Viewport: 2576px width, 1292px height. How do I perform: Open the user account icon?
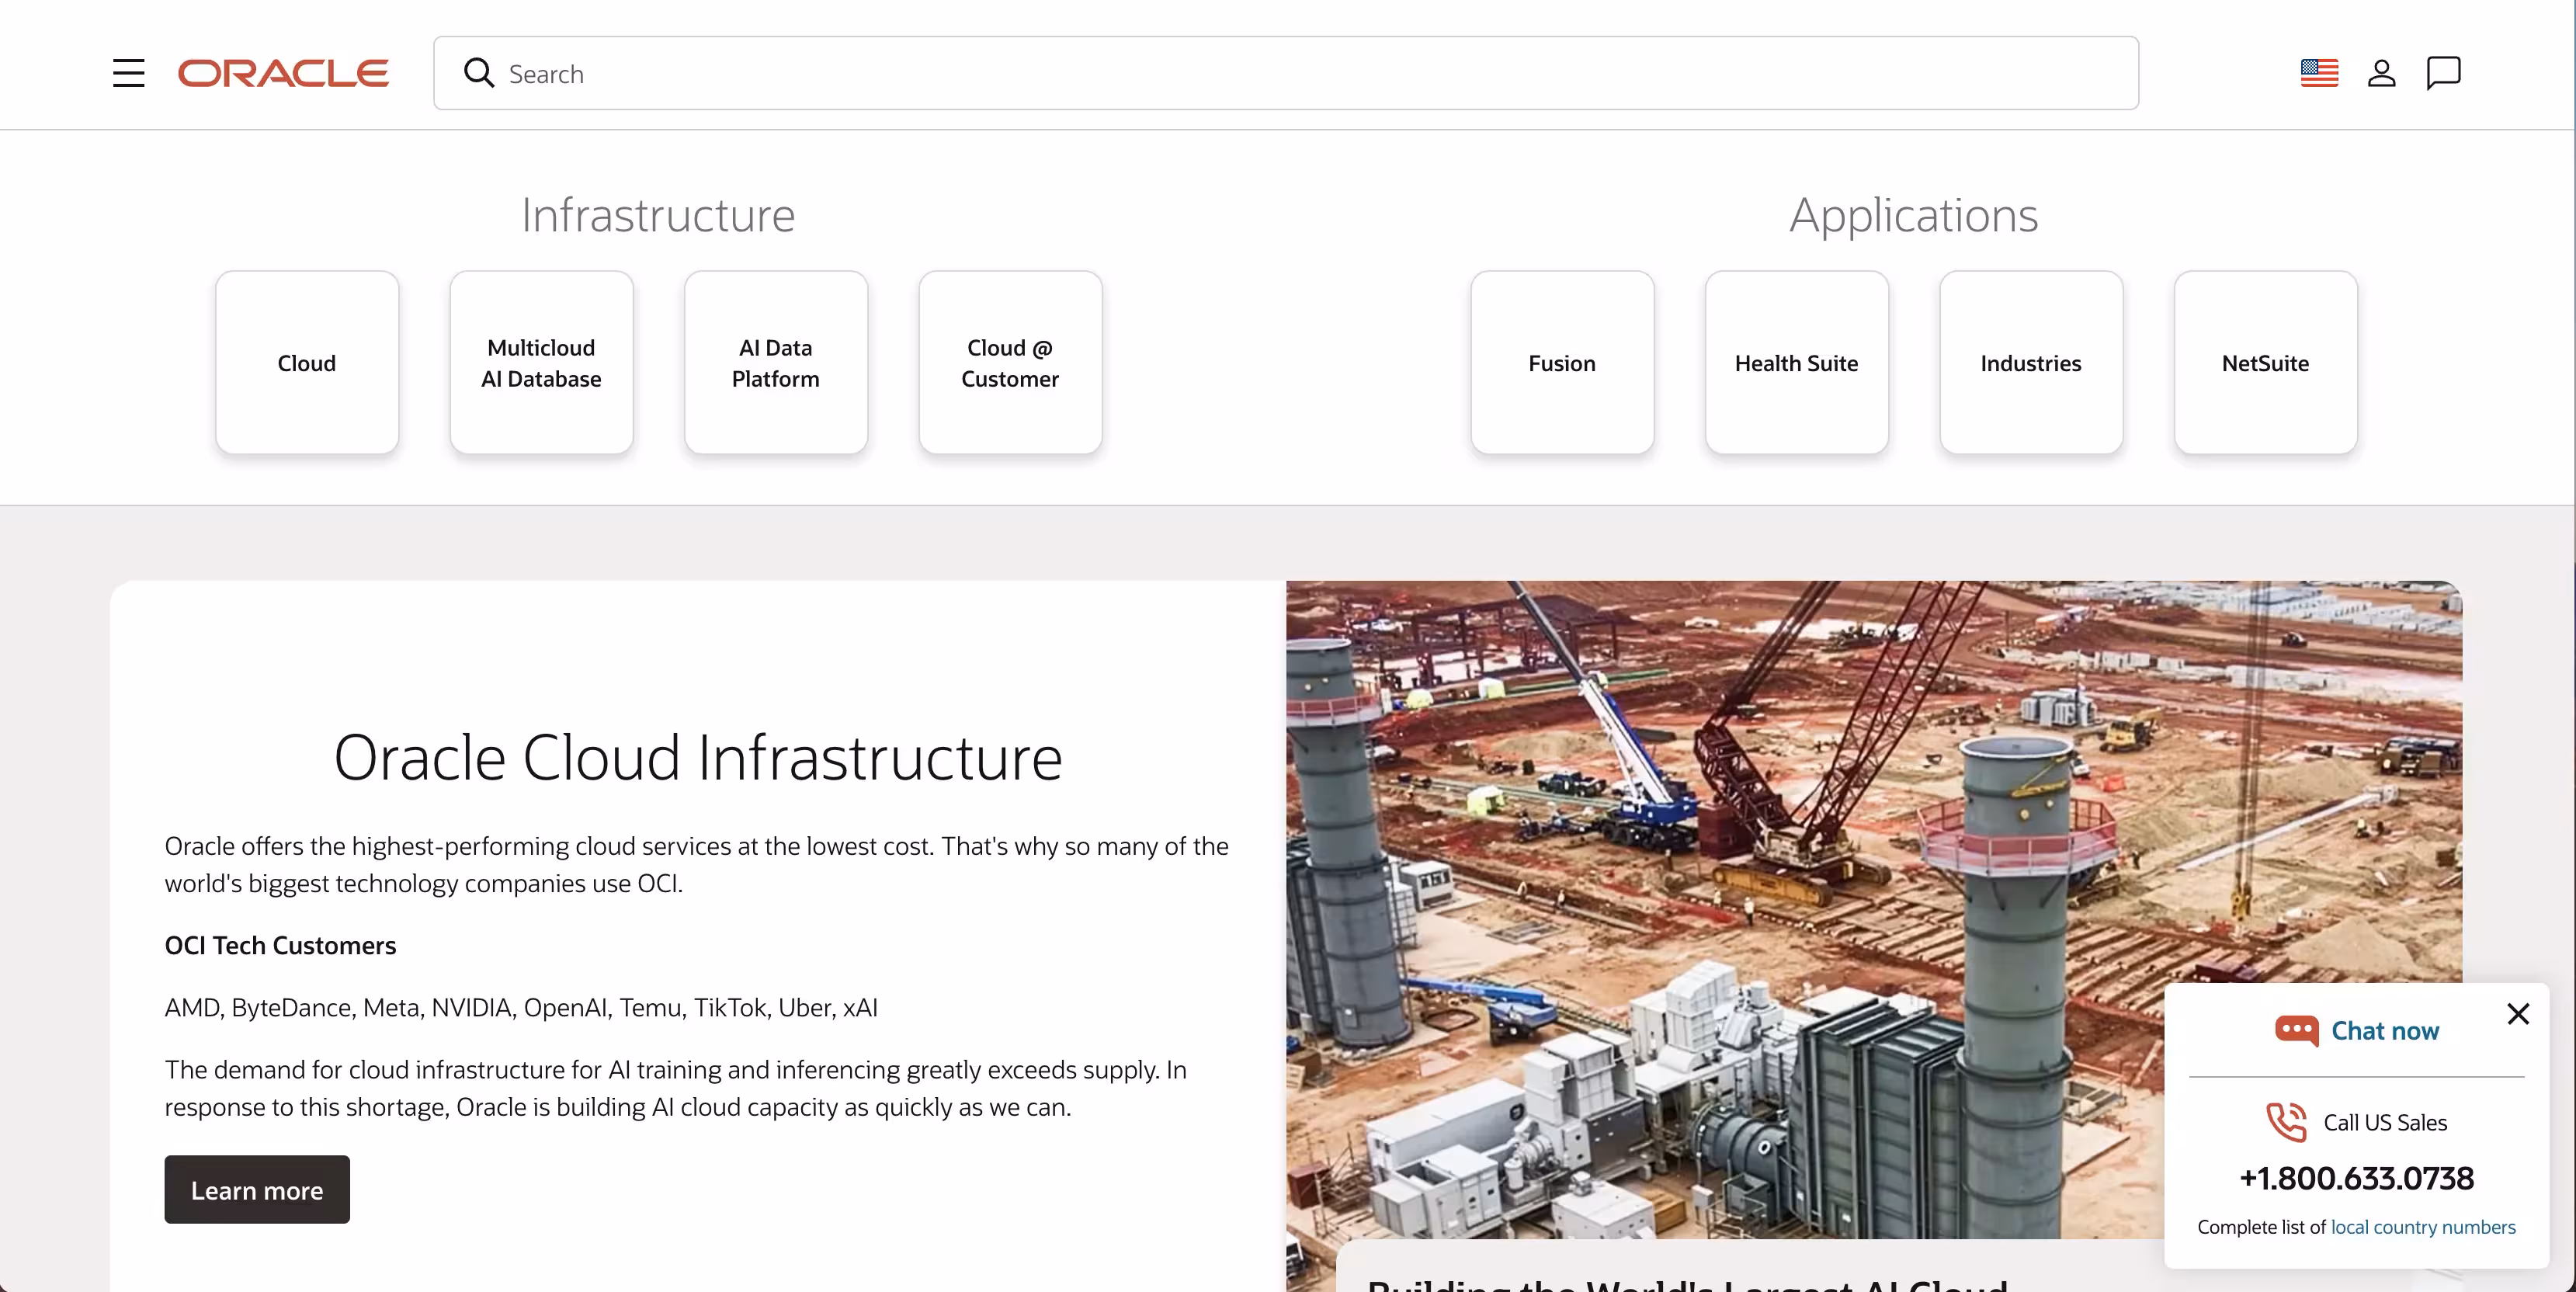tap(2382, 73)
